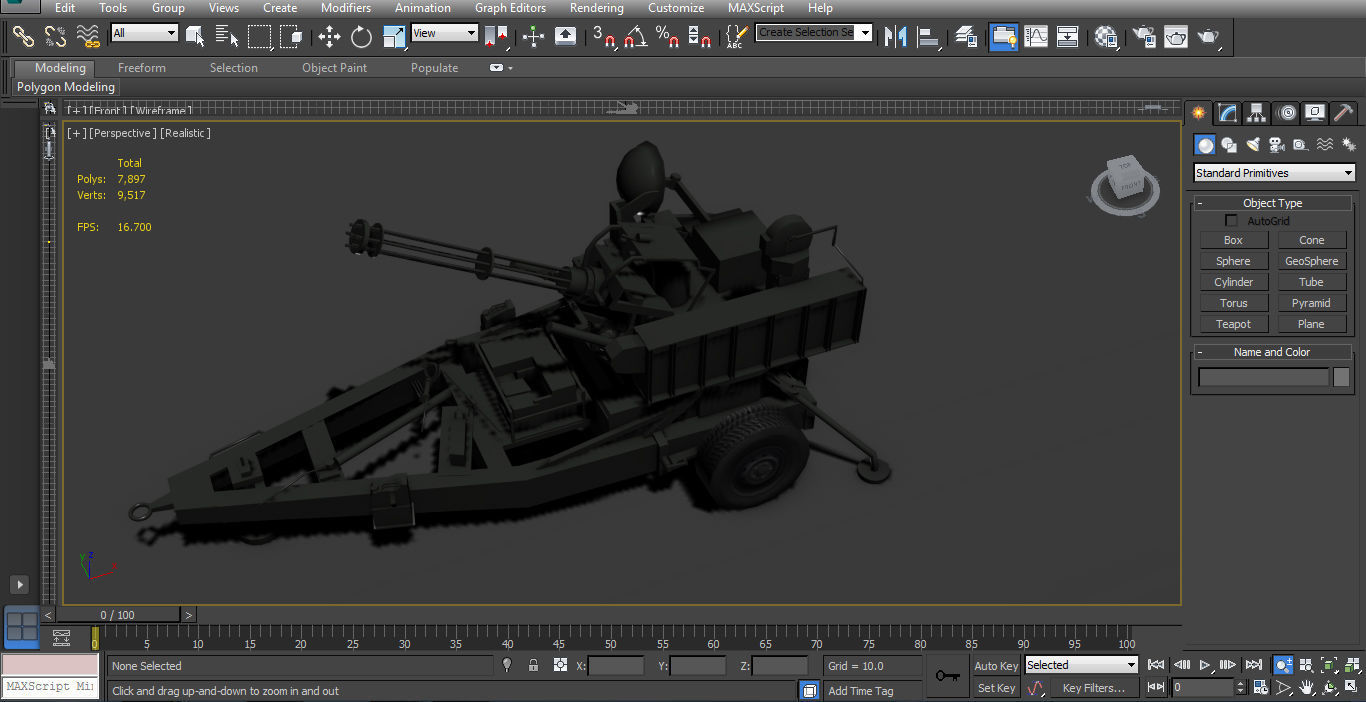Click the Play Animation button
Screen dimensions: 1366x702
tap(1206, 665)
